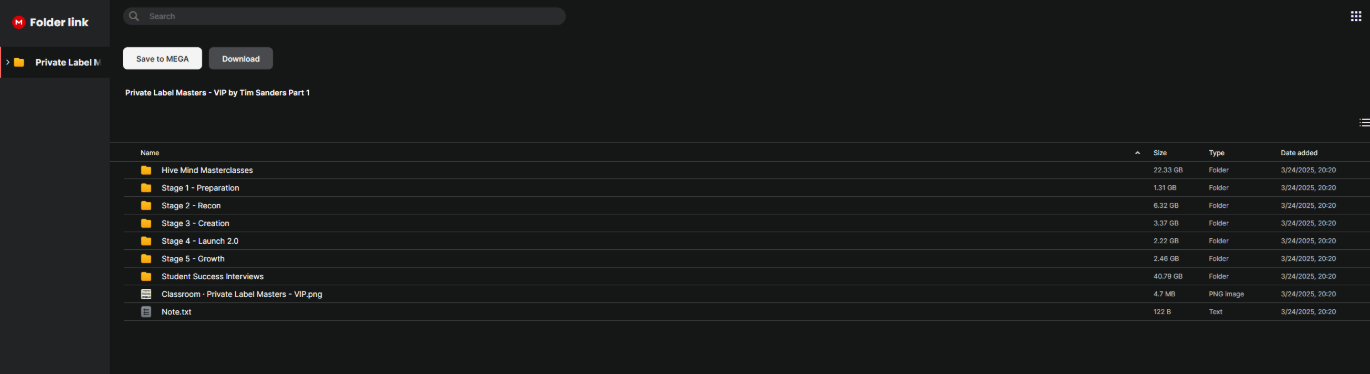Viewport: 1370px width, 374px height.
Task: Switch view with the list view icon
Action: click(x=1364, y=122)
